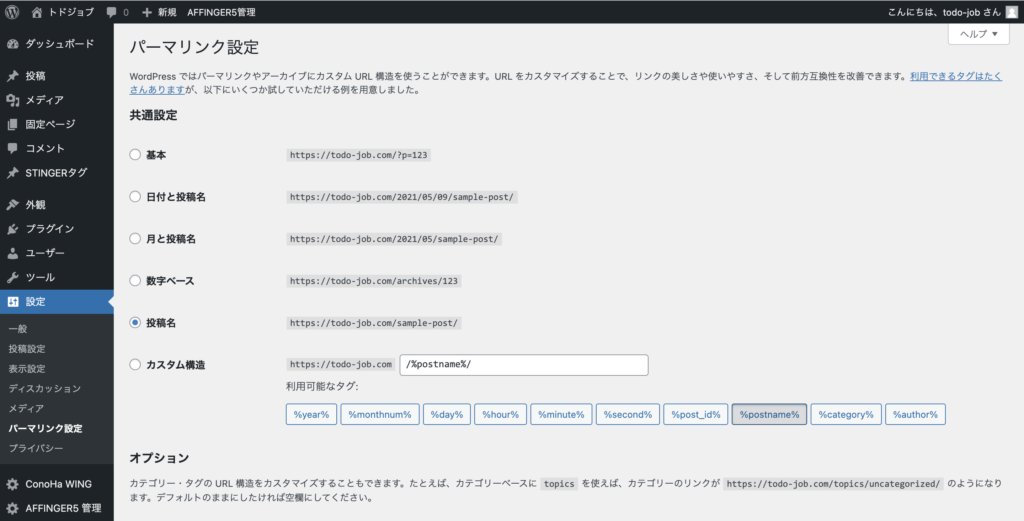Open the 投稿 menu

57,76
